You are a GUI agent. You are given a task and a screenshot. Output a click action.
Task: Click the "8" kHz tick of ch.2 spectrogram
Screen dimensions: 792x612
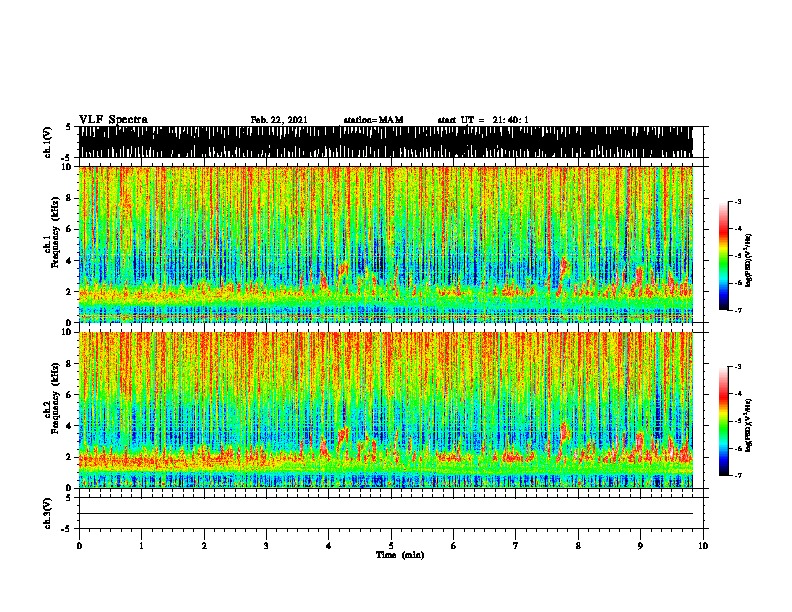(70, 364)
